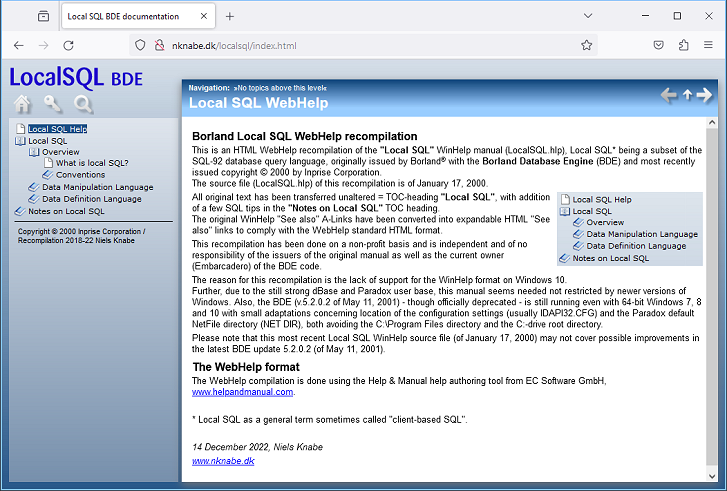
Task: Open What is local SQL? topic
Action: click(x=92, y=163)
